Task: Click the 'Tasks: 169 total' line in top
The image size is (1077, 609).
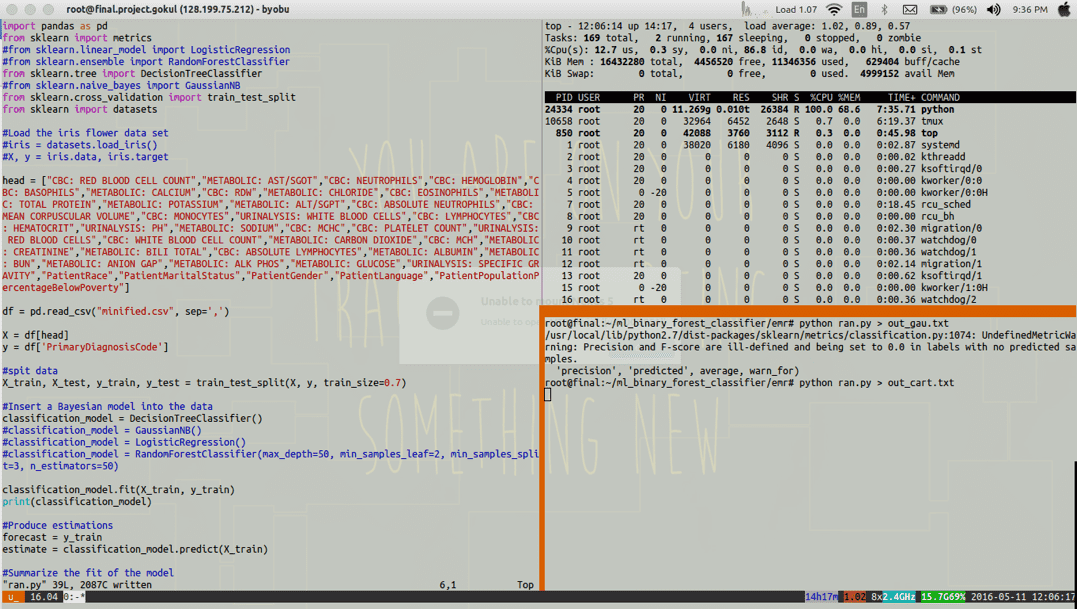Action: point(733,38)
